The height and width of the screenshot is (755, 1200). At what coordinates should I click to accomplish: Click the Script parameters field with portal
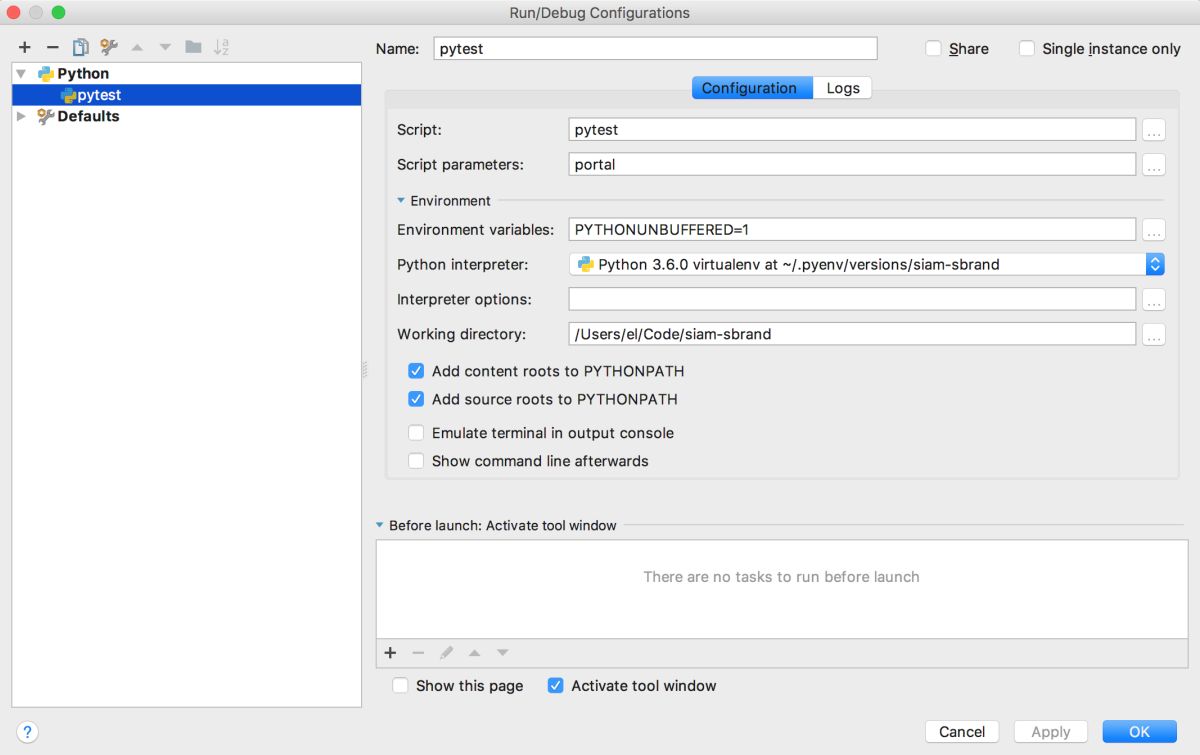pyautogui.click(x=852, y=165)
